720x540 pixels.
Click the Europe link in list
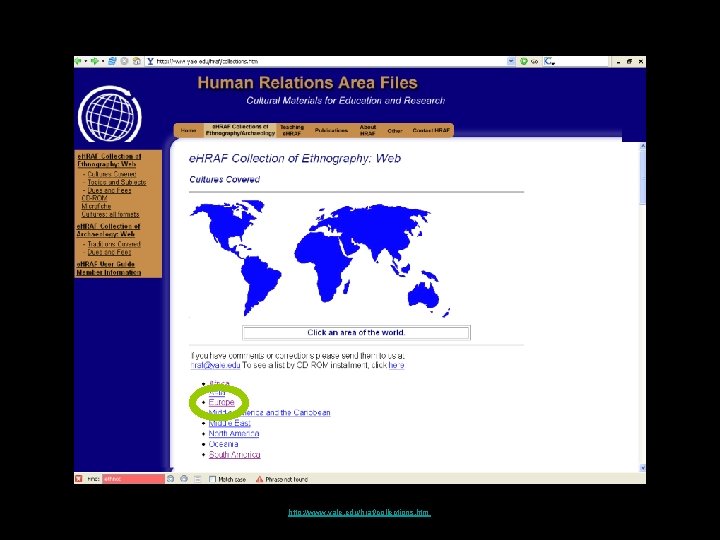pyautogui.click(x=221, y=402)
